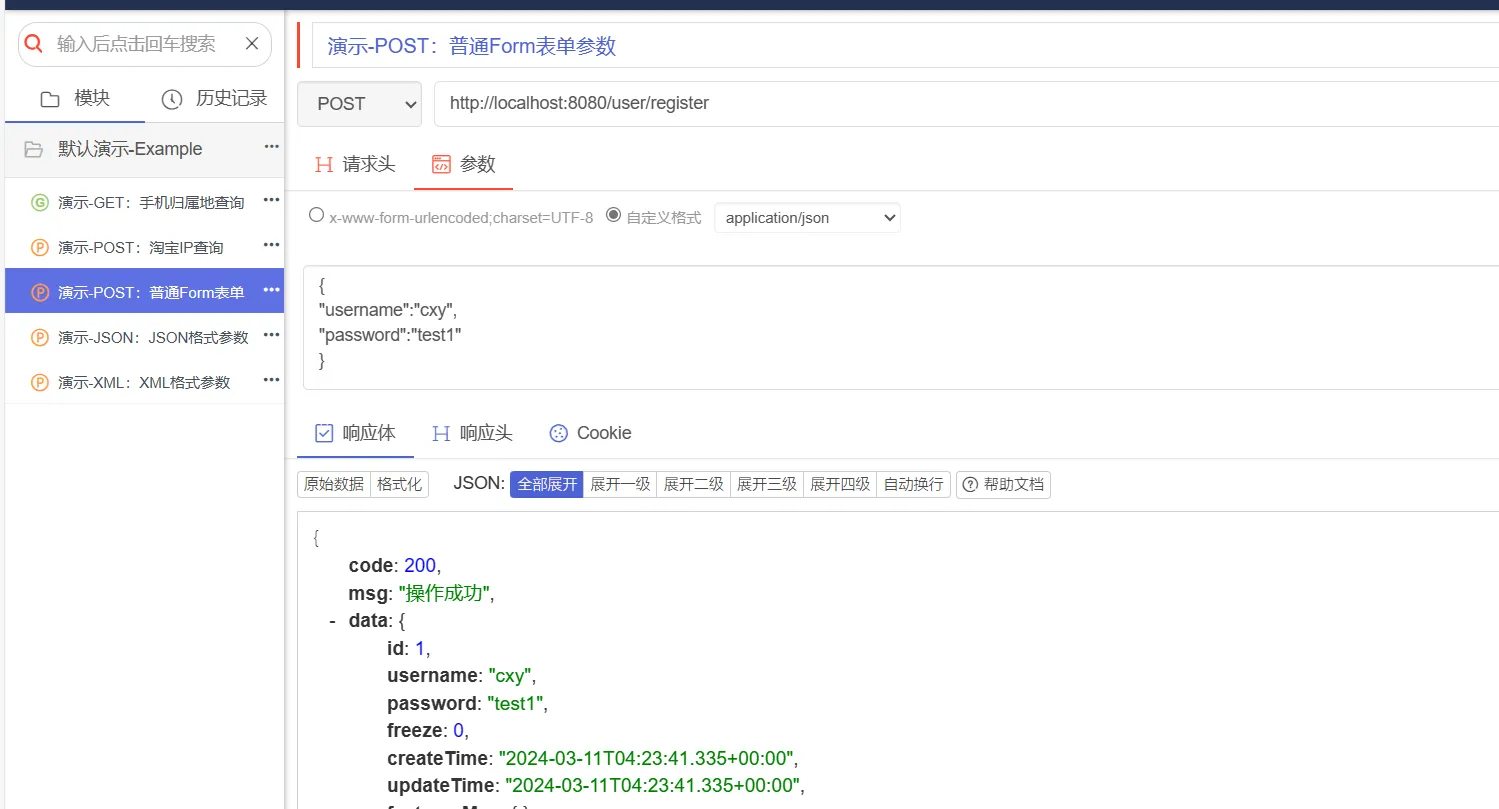Image resolution: width=1499 pixels, height=809 pixels.
Task: Switch to the 历史记录 tab
Action: point(215,98)
